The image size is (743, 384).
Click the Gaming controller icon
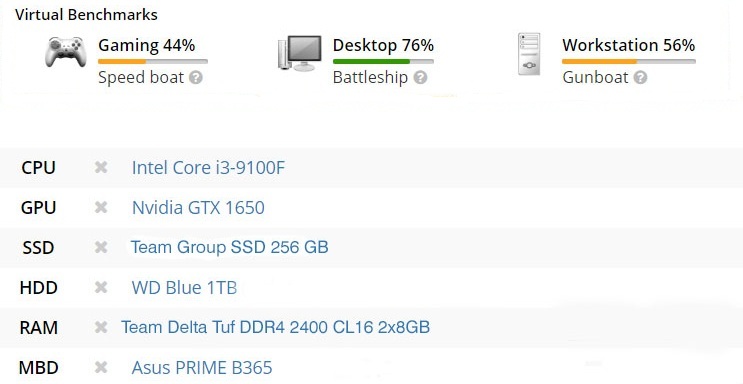66,51
